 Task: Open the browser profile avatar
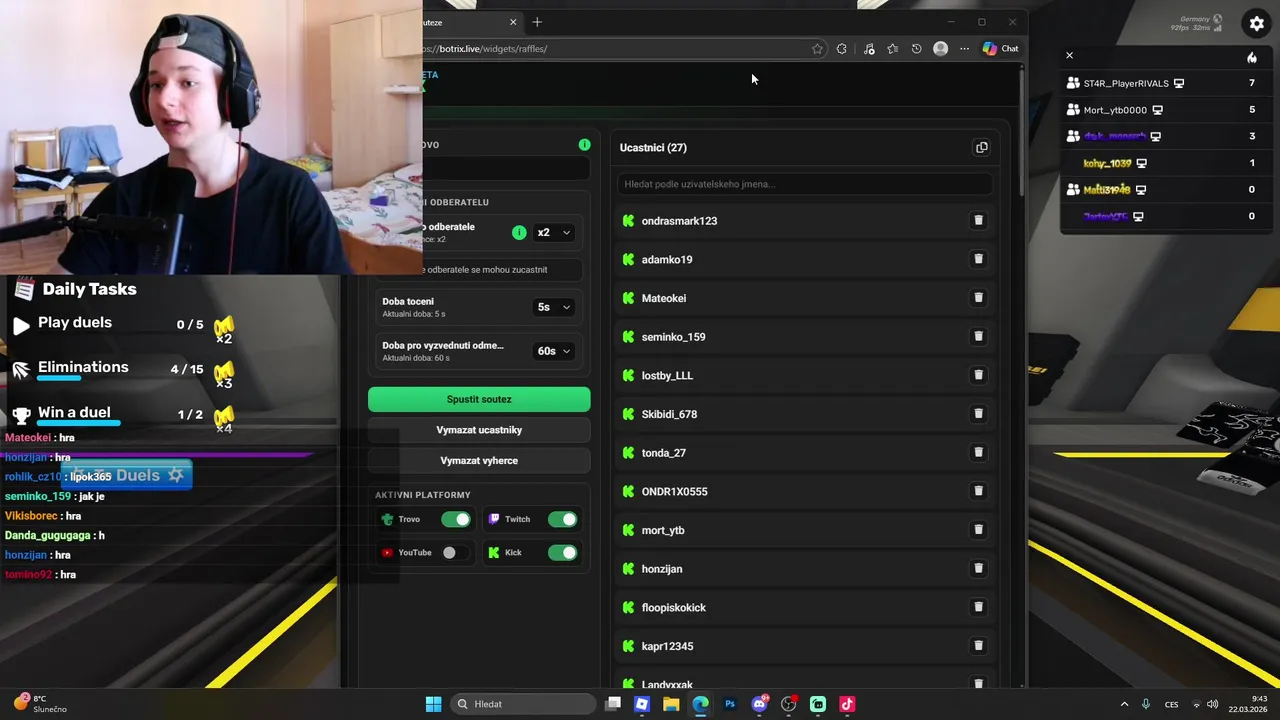pos(940,49)
